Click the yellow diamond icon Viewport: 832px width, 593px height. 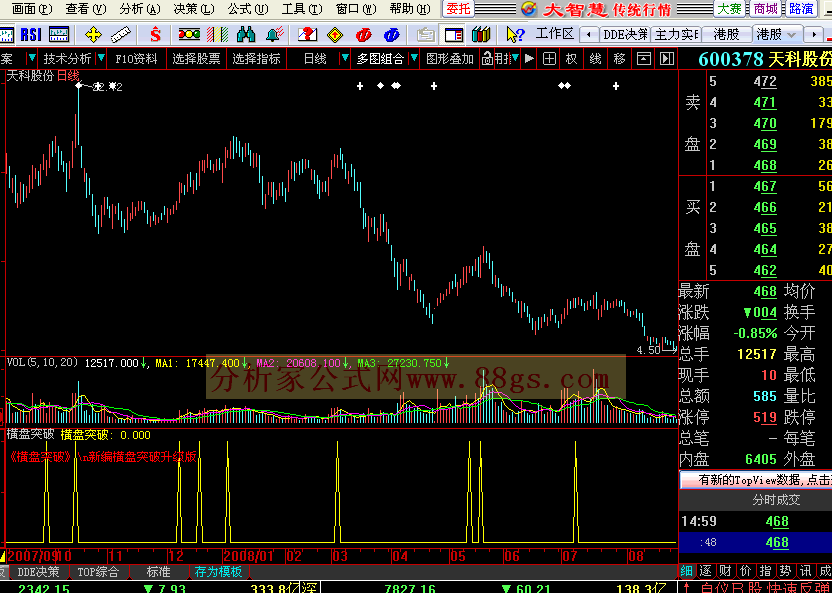click(335, 36)
